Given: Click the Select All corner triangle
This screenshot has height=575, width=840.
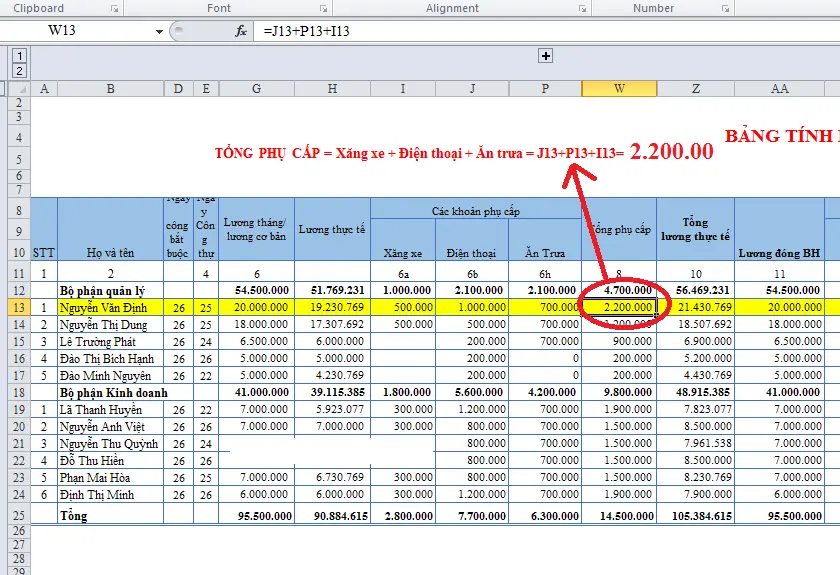Looking at the screenshot, I should coord(19,88).
